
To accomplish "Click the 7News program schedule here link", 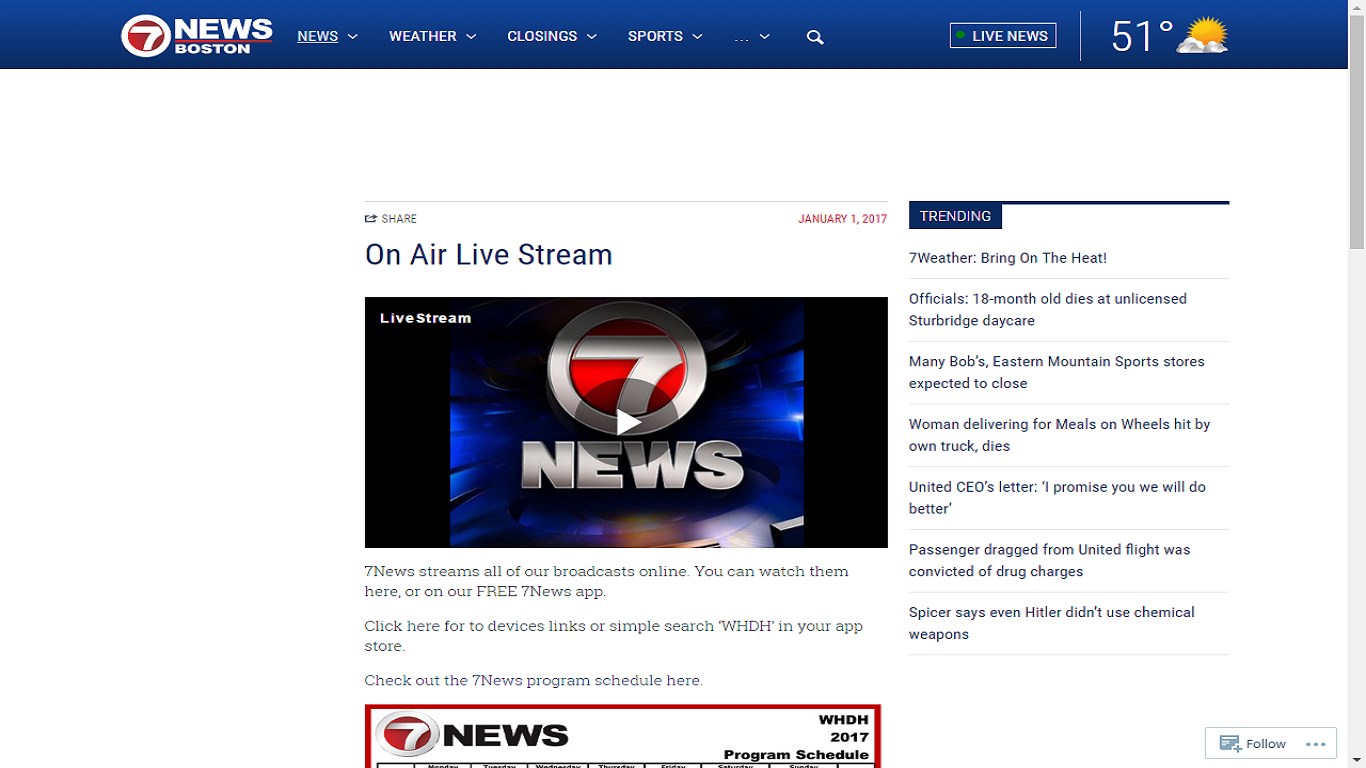I will coord(534,680).
